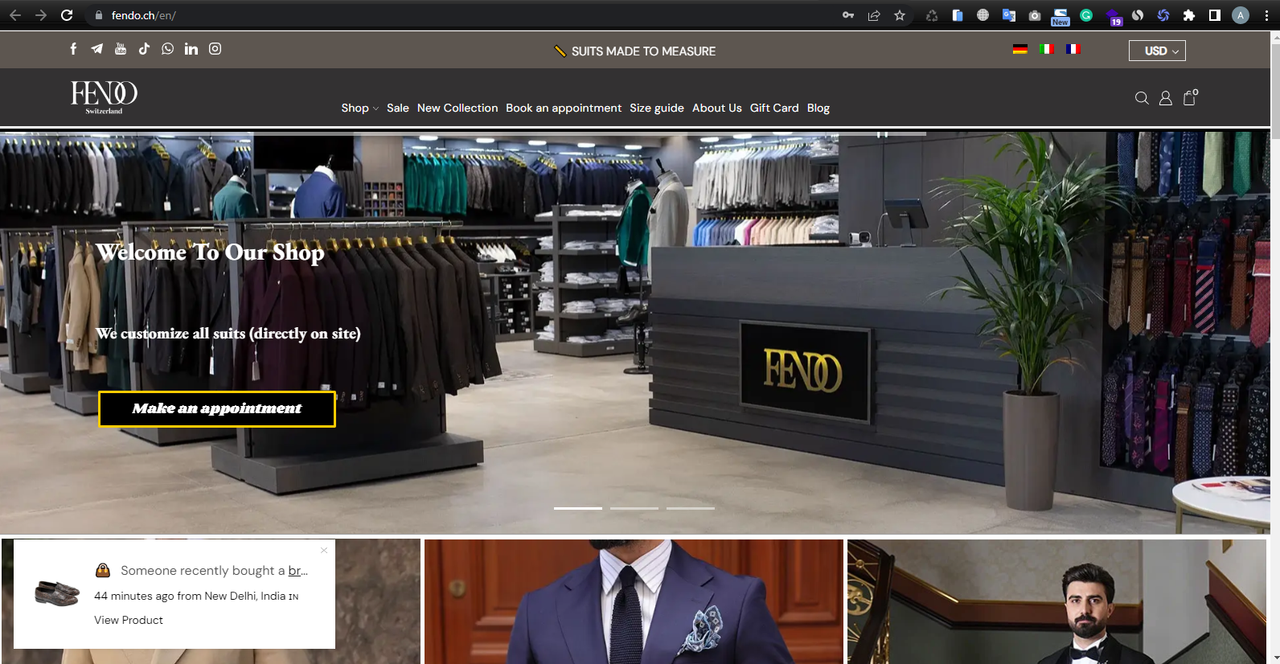
Task: Open the WhatsApp social icon
Action: (167, 49)
